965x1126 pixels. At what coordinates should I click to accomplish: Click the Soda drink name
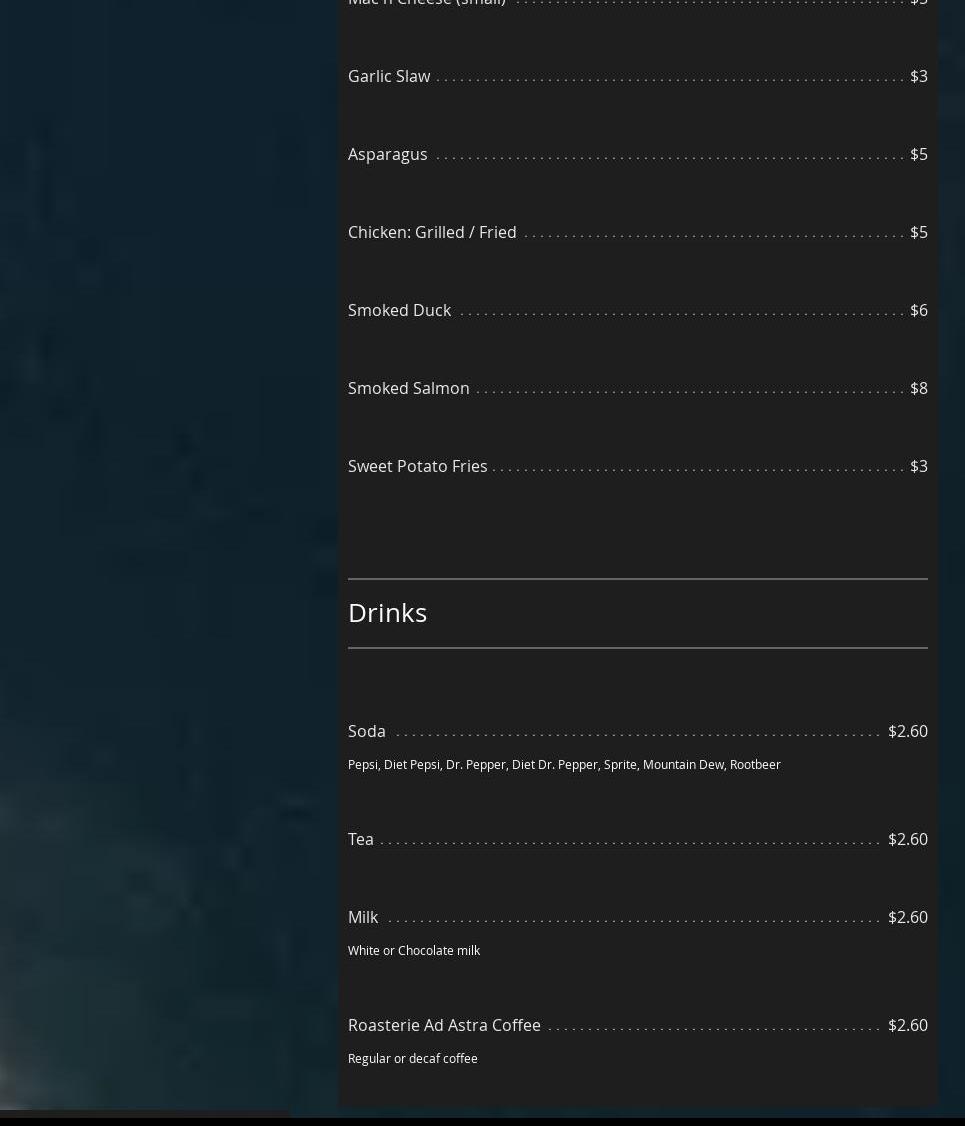pyautogui.click(x=366, y=731)
